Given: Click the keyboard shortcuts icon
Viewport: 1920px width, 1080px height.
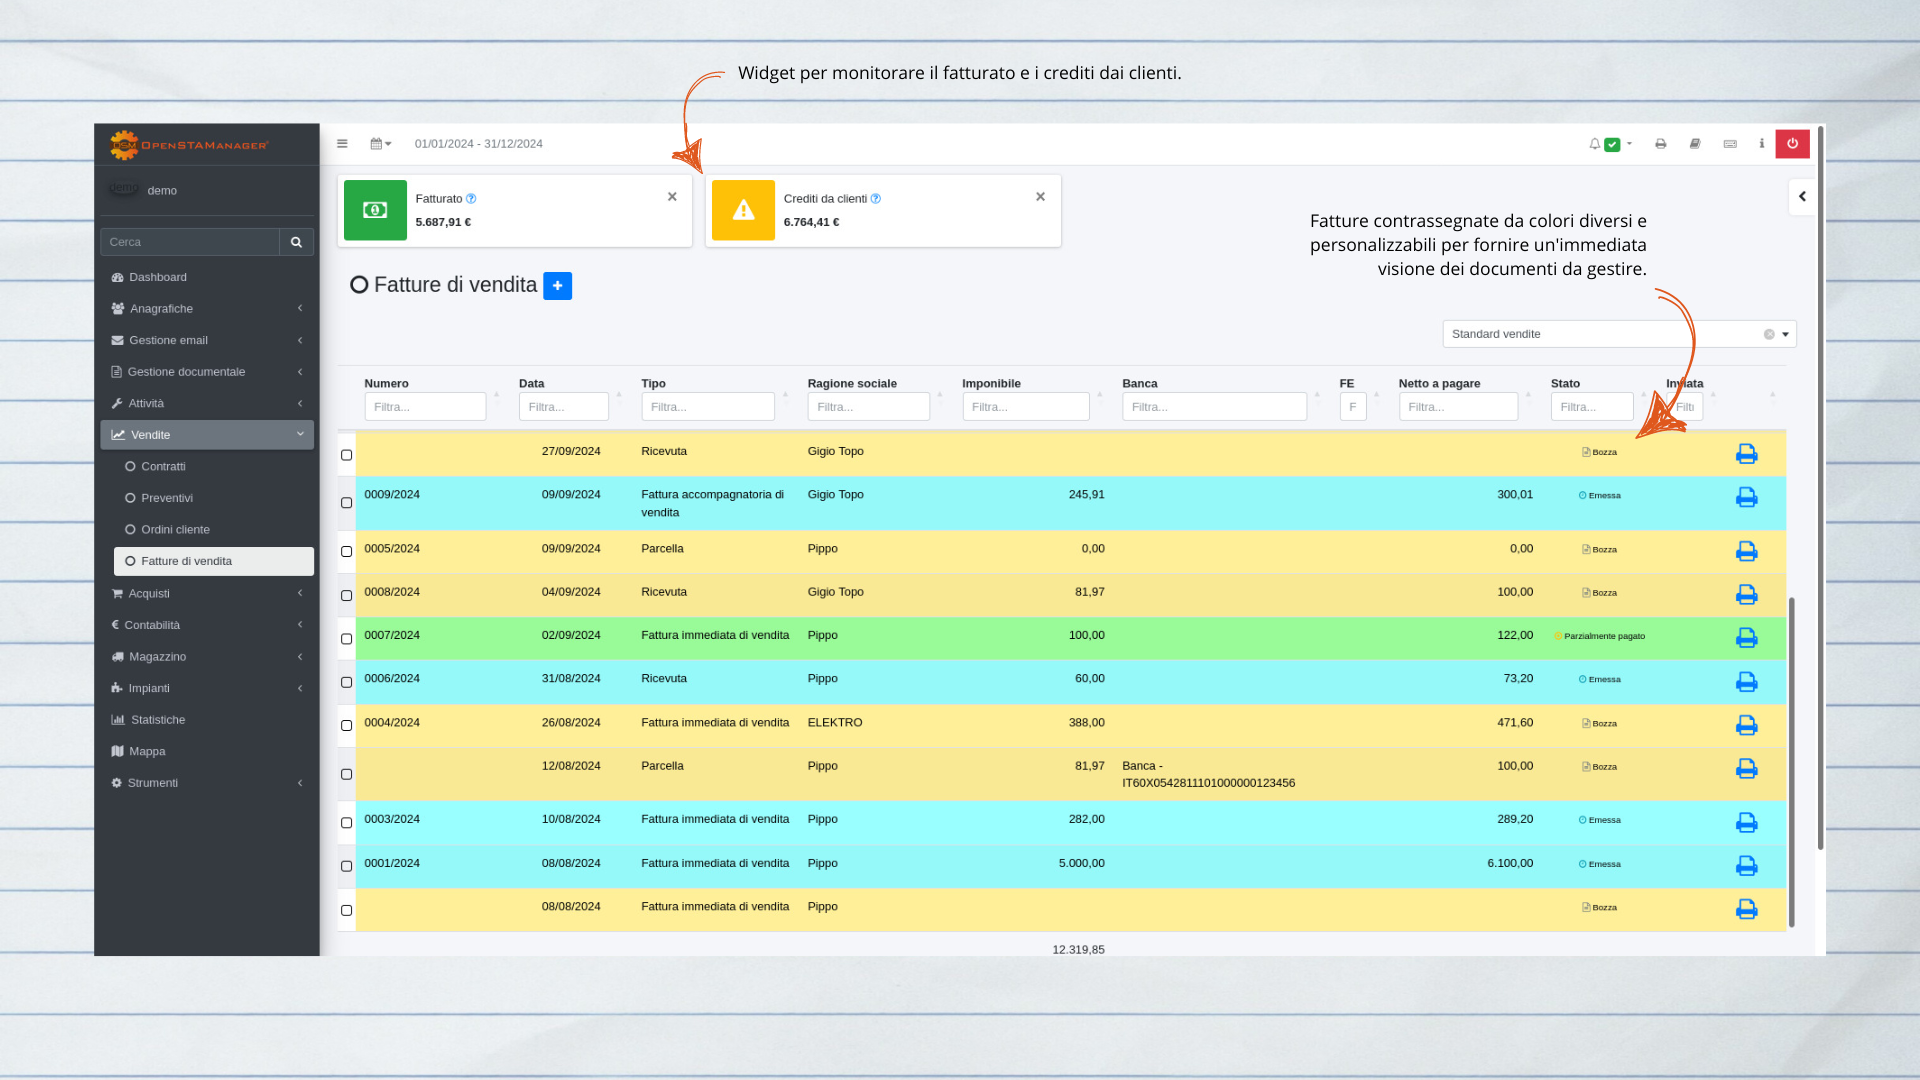Looking at the screenshot, I should point(1730,144).
